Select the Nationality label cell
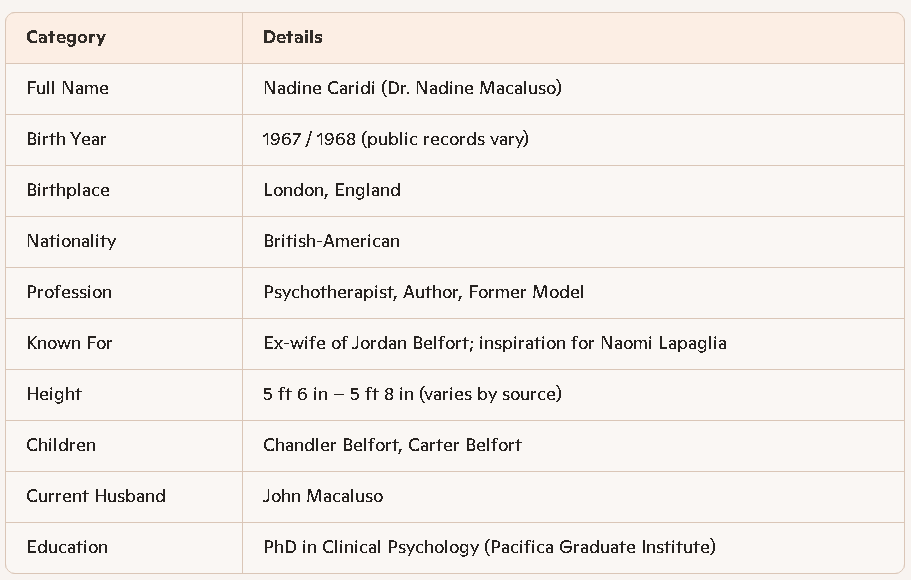 tap(71, 241)
